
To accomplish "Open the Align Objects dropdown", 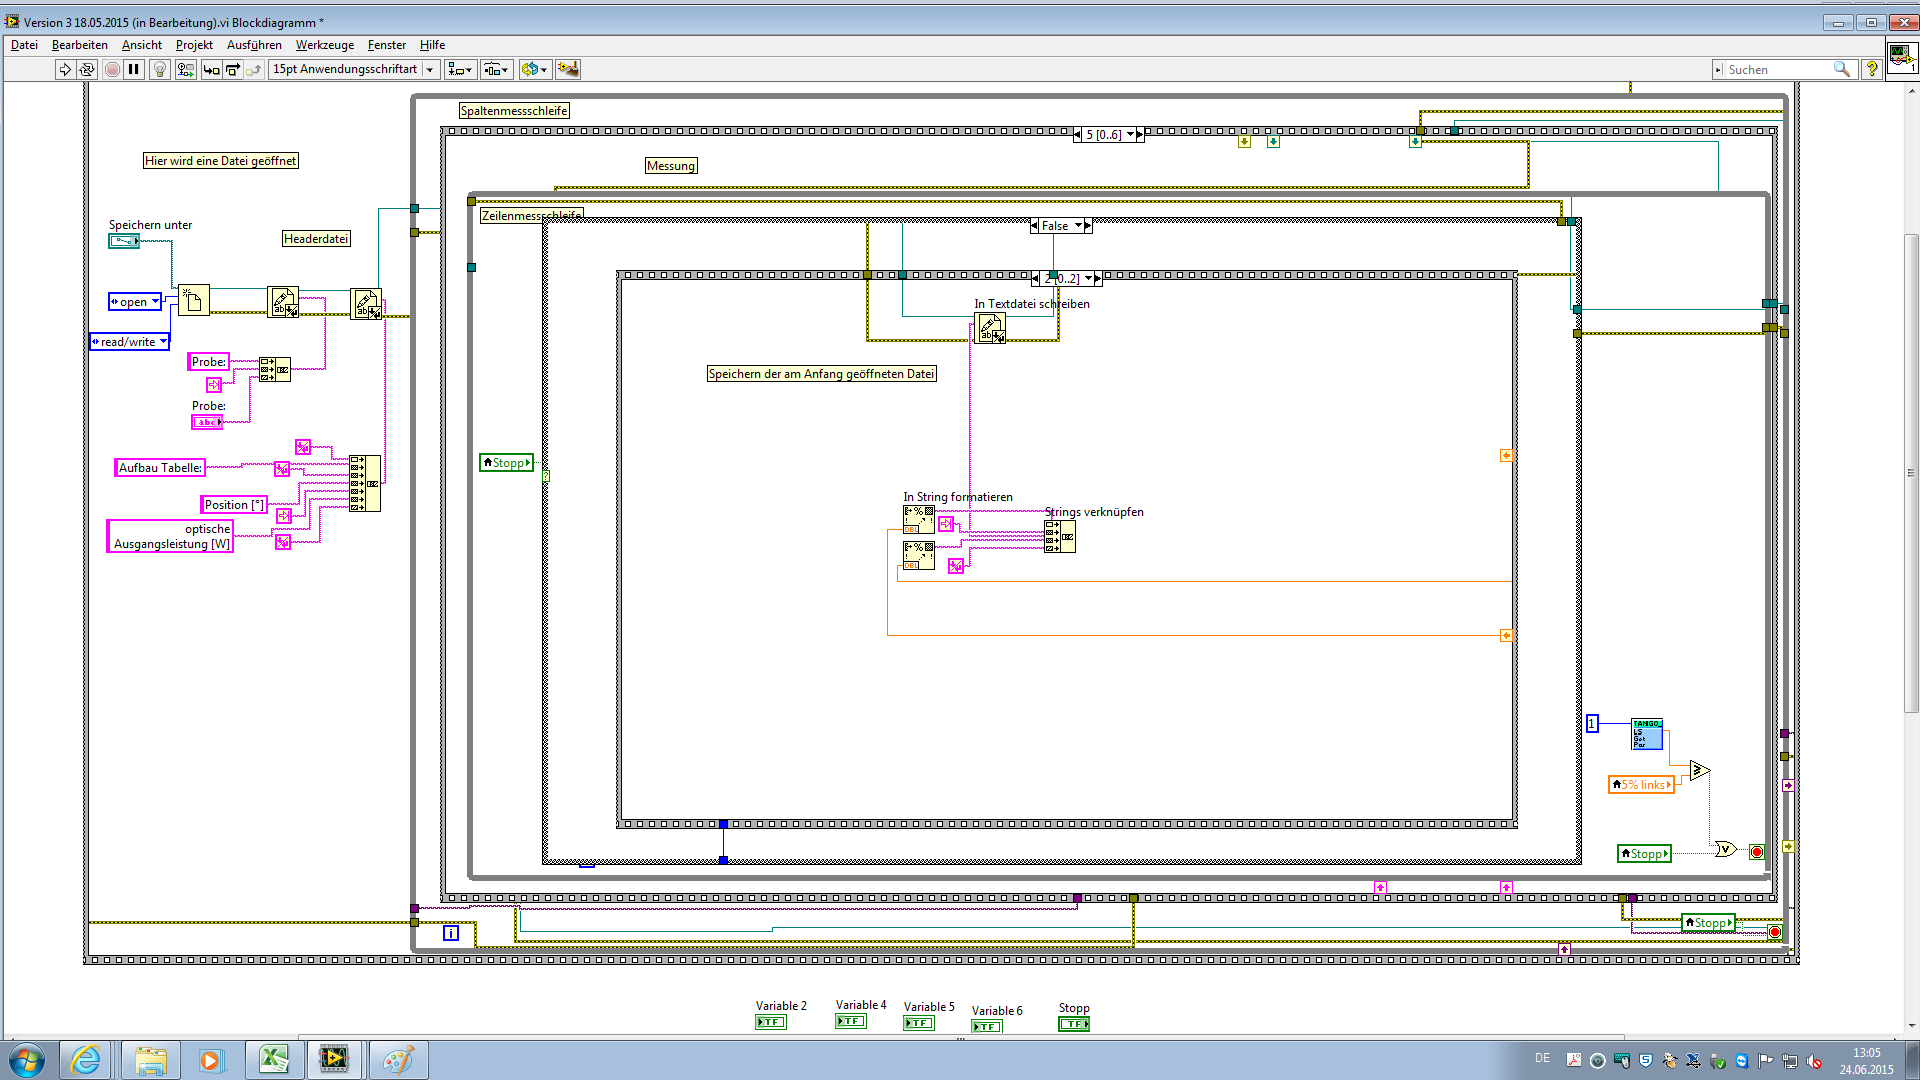I will pos(460,69).
